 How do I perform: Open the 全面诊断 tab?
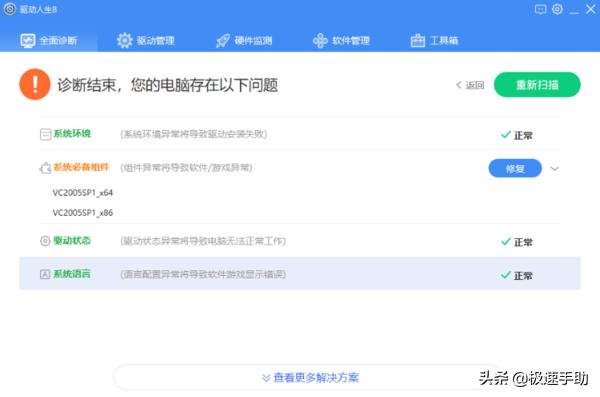click(x=49, y=40)
